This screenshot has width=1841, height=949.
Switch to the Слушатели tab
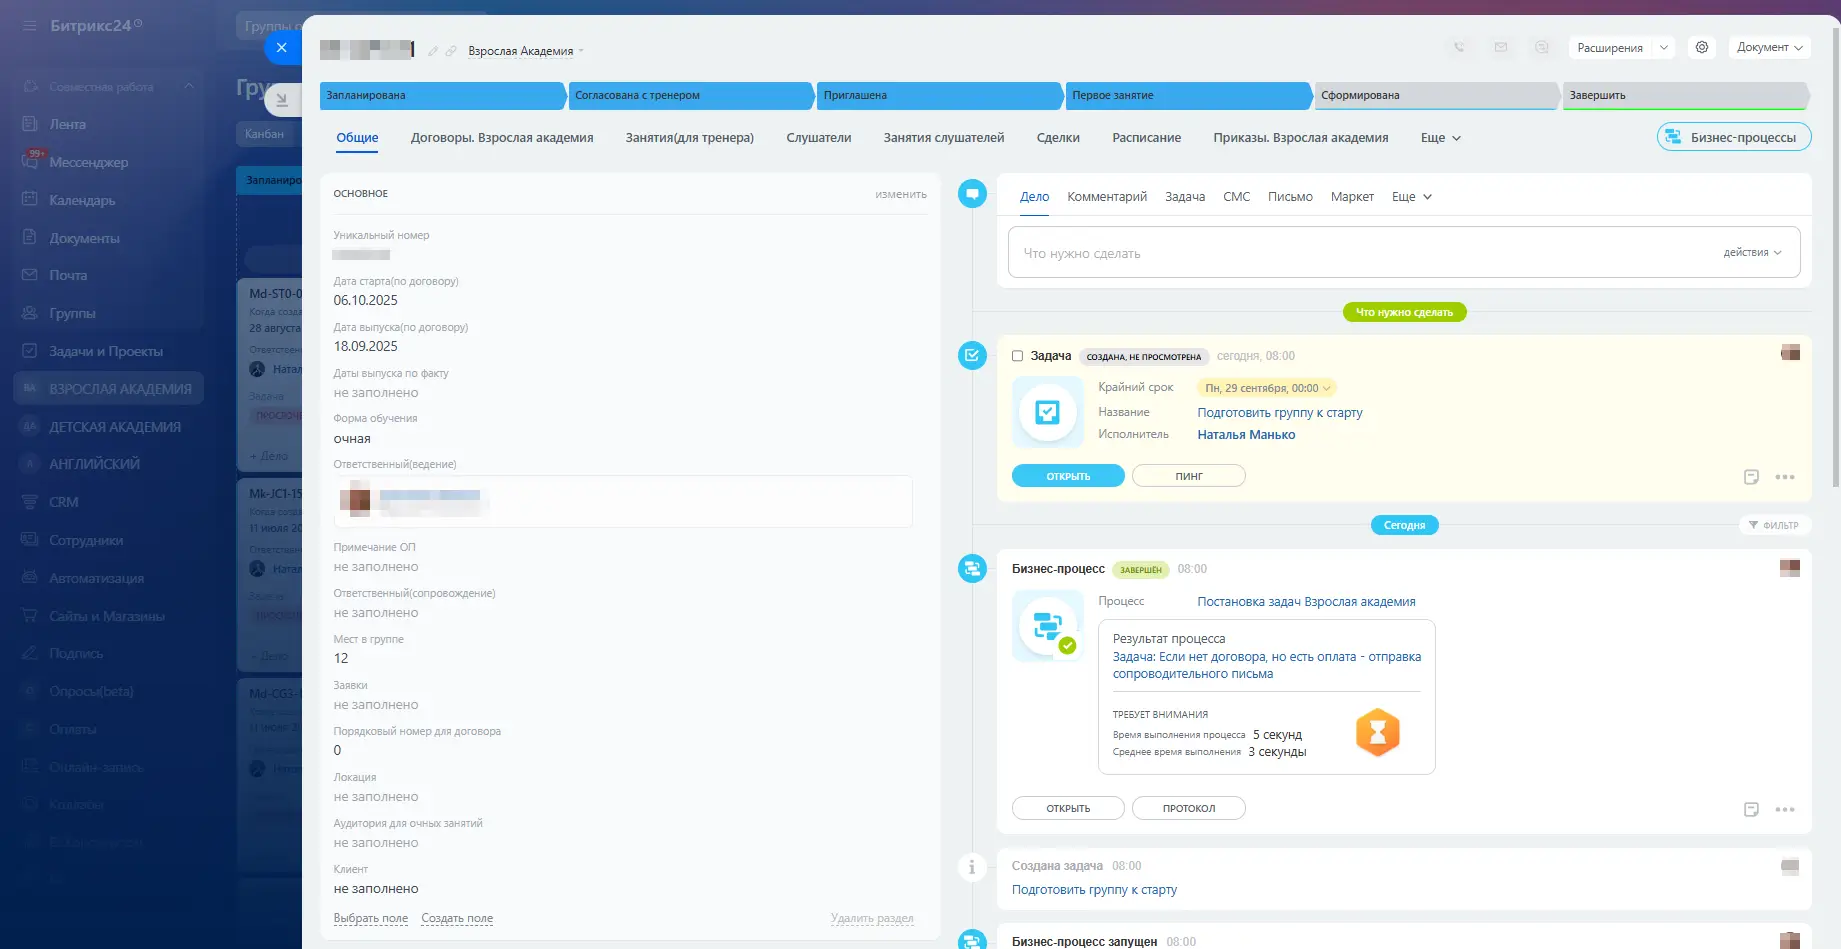click(x=818, y=138)
